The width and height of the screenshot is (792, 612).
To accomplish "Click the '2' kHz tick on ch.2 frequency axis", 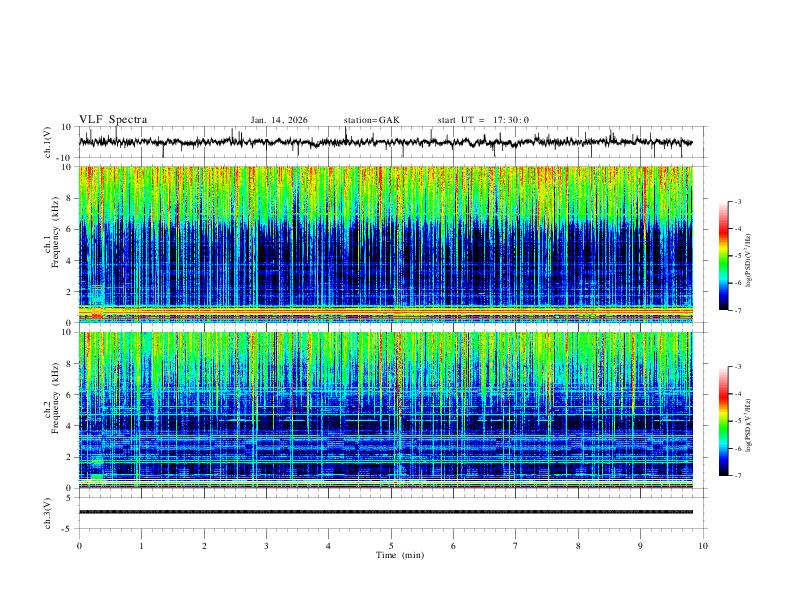I will click(x=70, y=457).
